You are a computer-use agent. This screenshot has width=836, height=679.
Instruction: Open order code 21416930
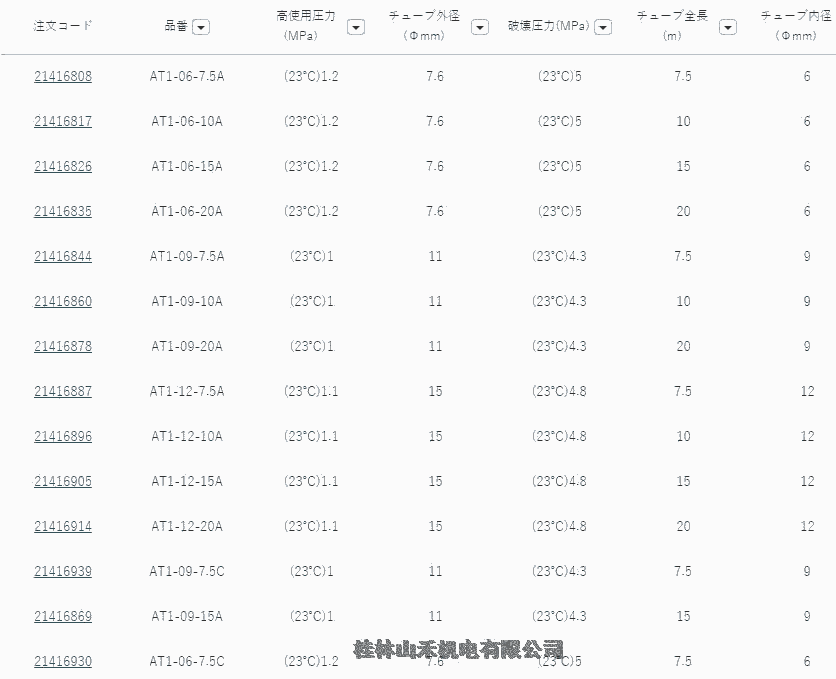click(x=63, y=661)
